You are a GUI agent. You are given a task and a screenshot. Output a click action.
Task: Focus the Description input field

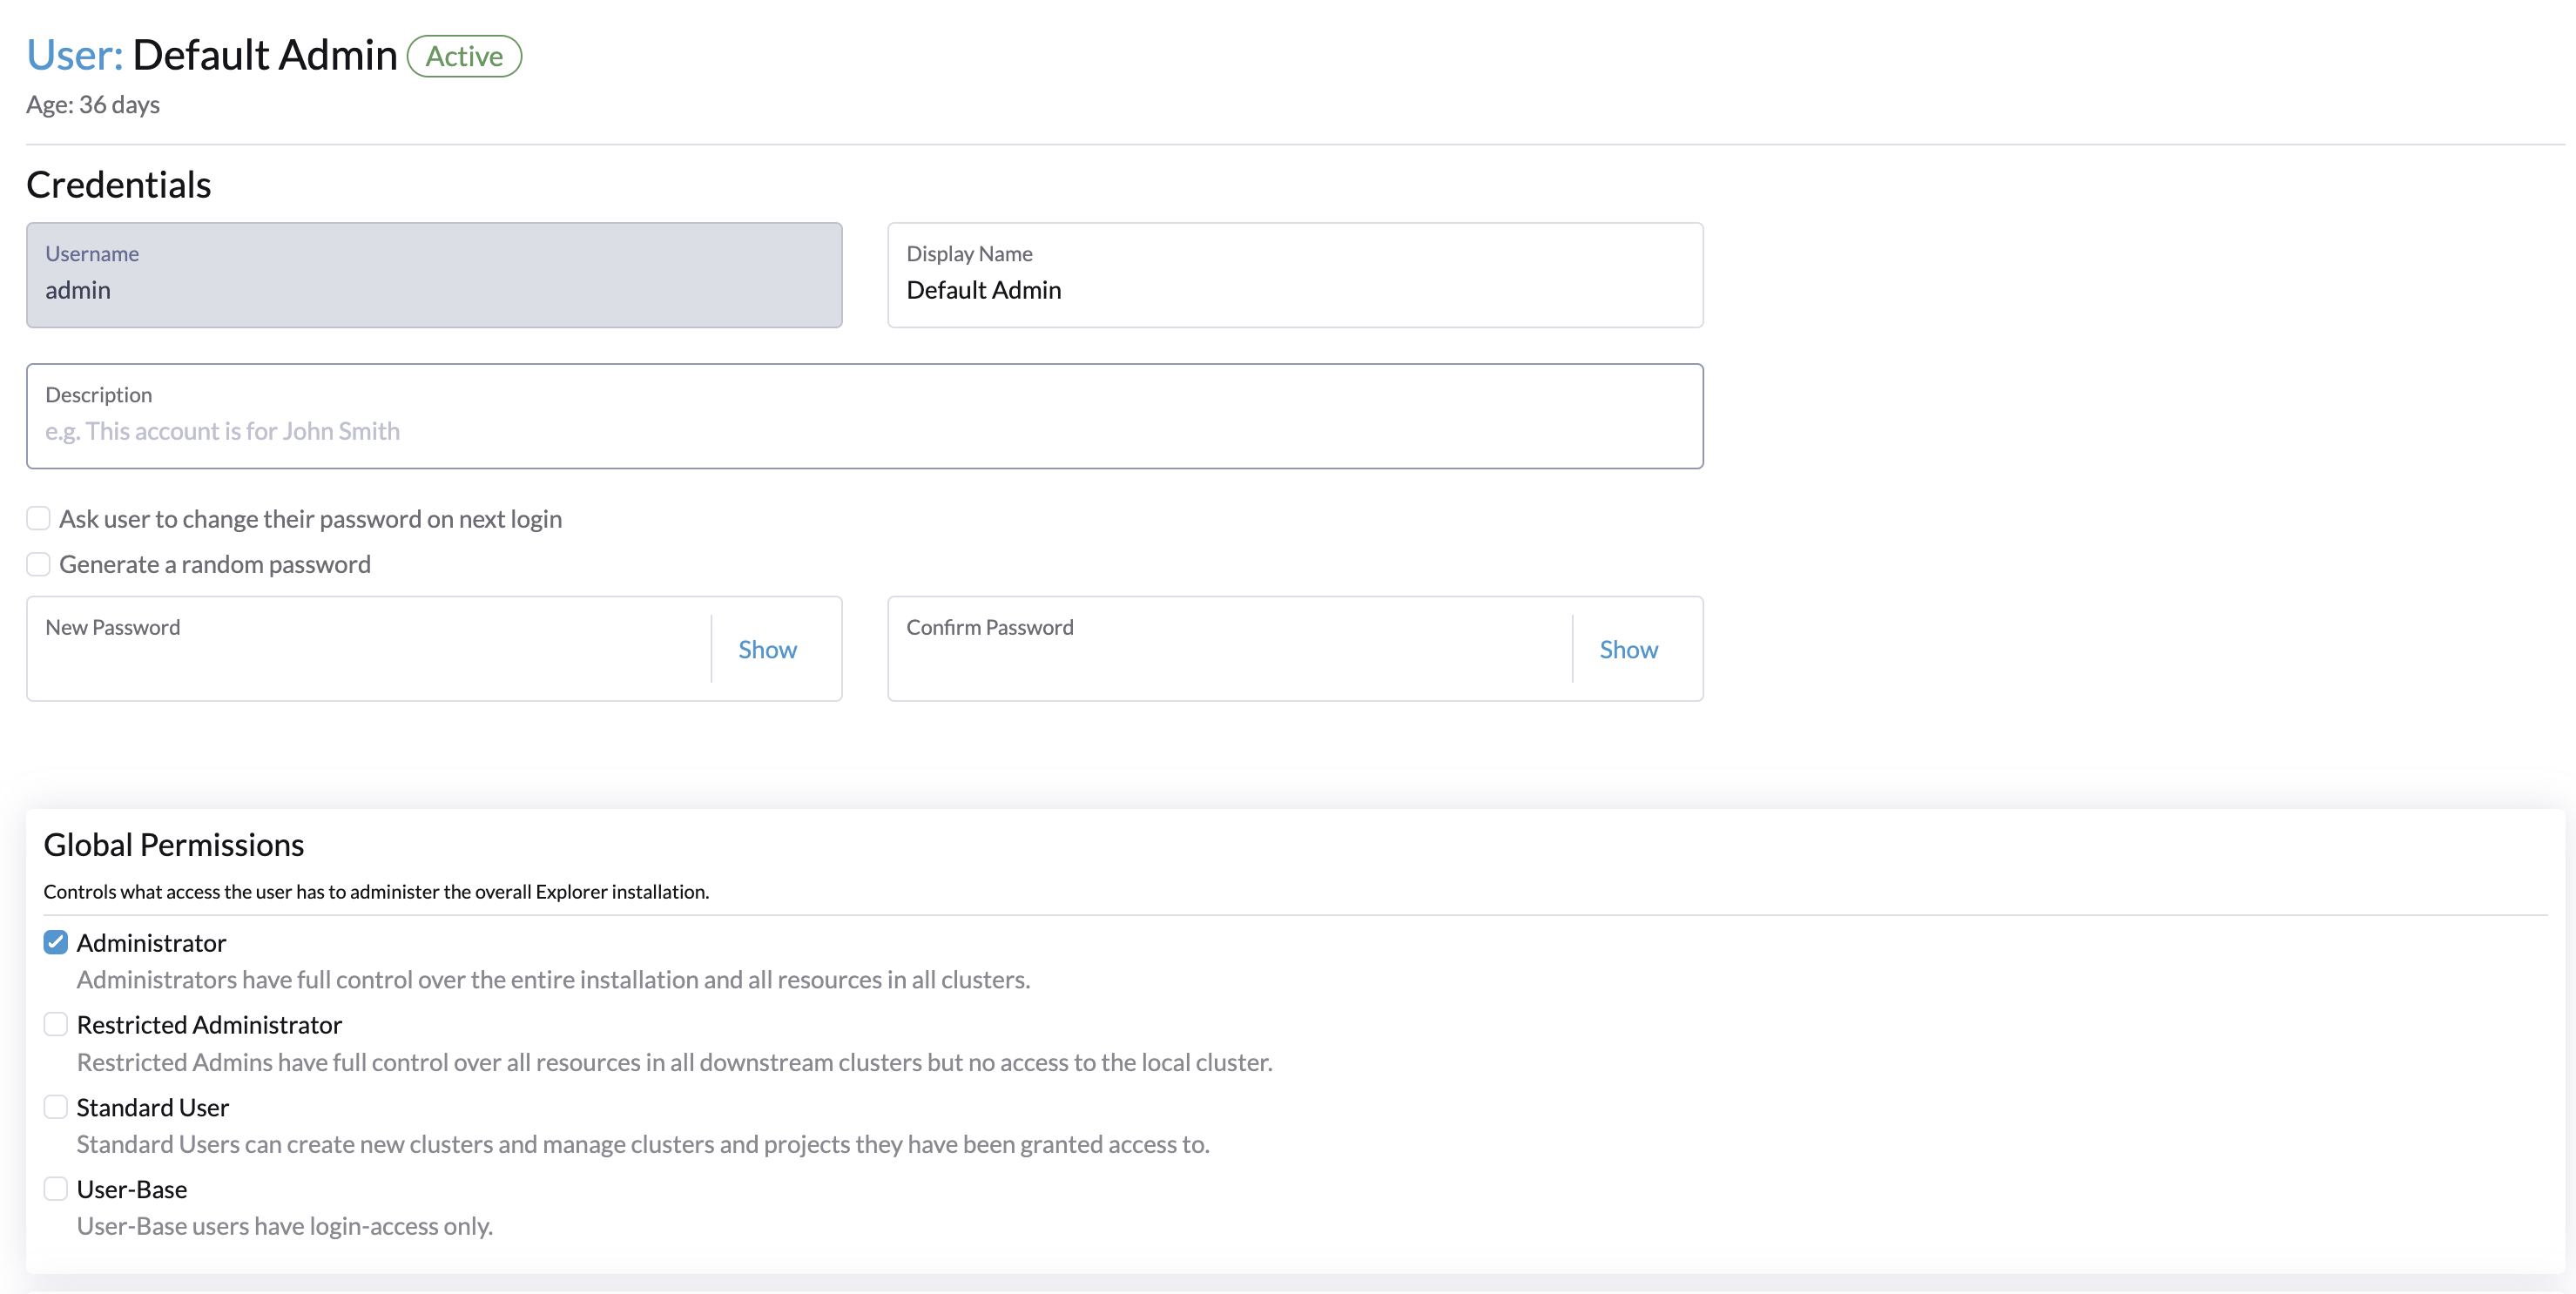[x=865, y=416]
